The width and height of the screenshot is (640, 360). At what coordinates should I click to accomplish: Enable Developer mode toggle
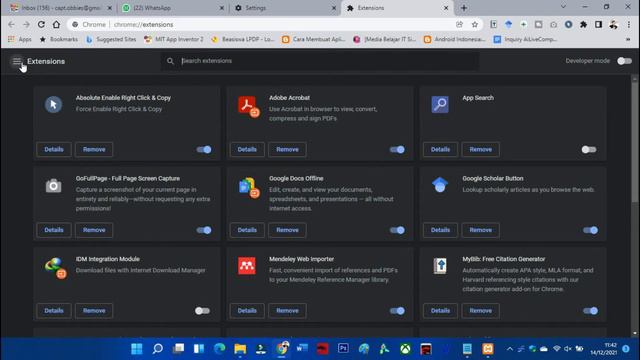624,61
